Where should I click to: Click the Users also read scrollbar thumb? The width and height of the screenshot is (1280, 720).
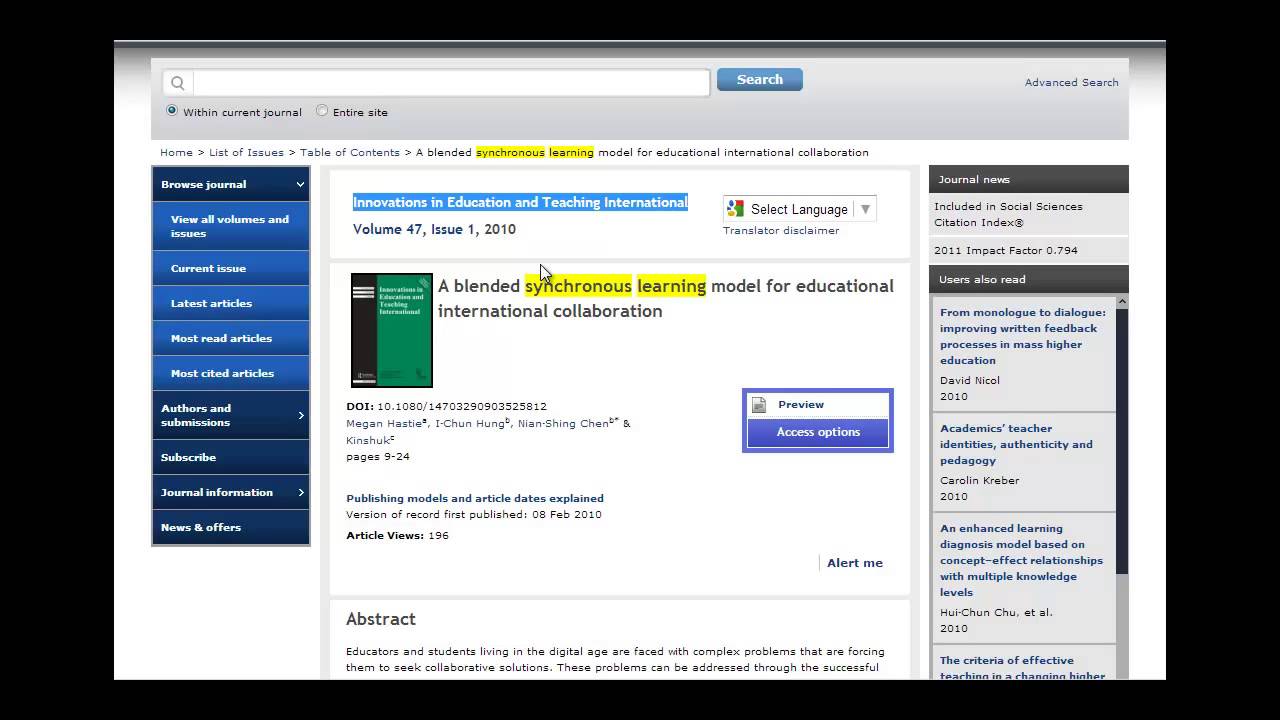(x=1122, y=442)
